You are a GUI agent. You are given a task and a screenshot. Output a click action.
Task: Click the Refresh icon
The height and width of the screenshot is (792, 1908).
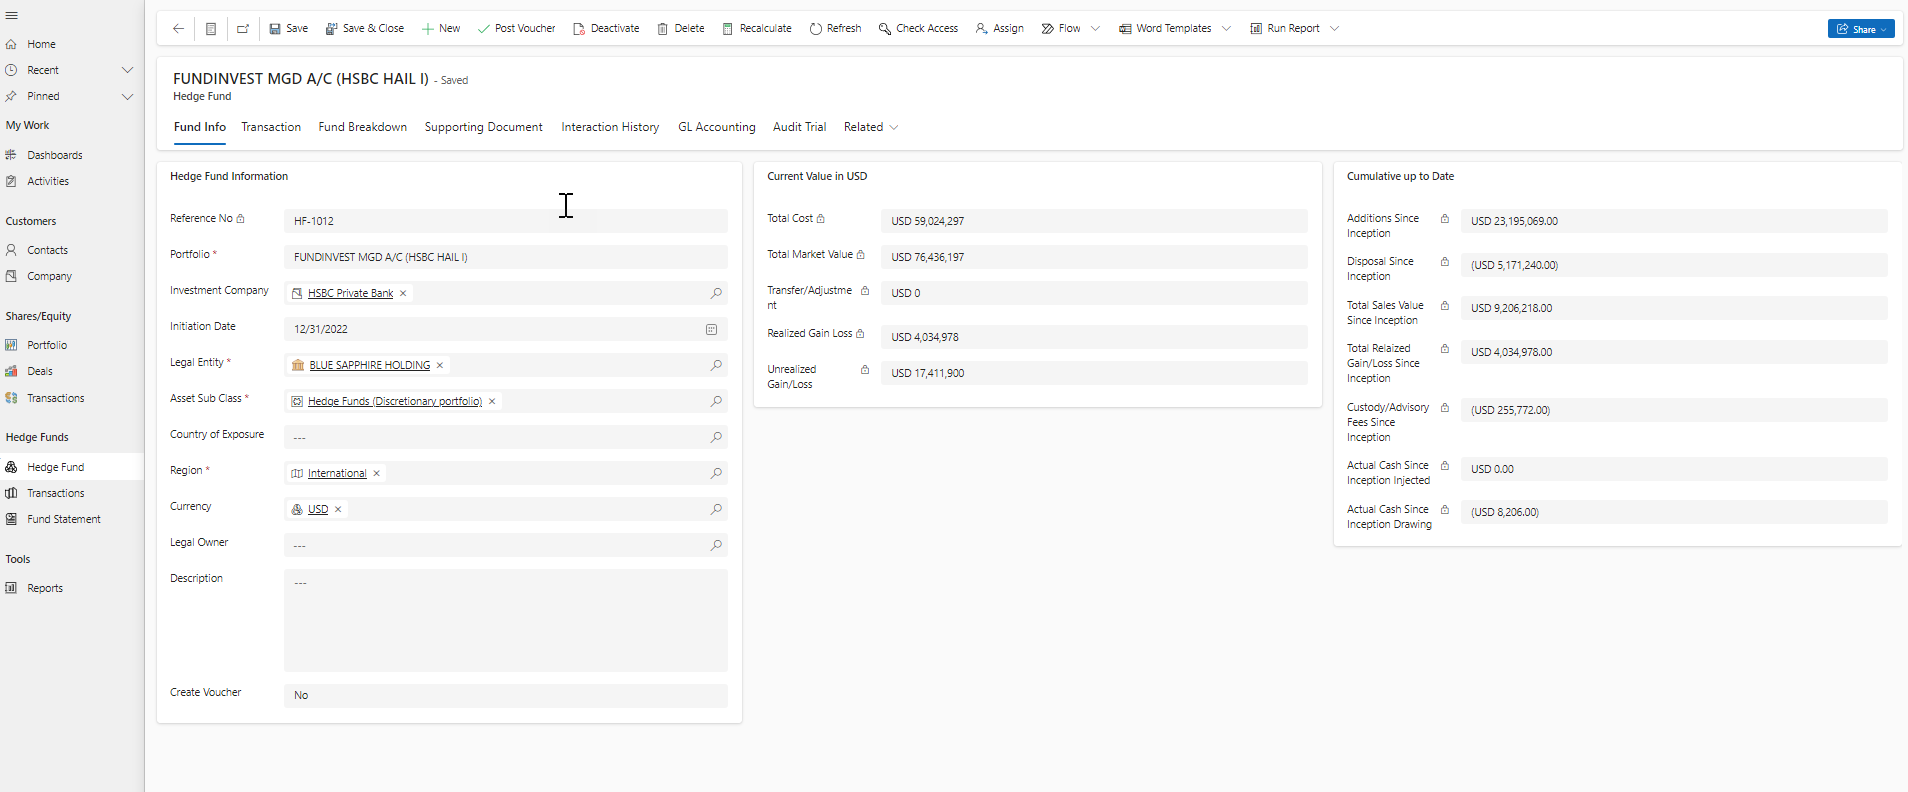[x=816, y=29]
